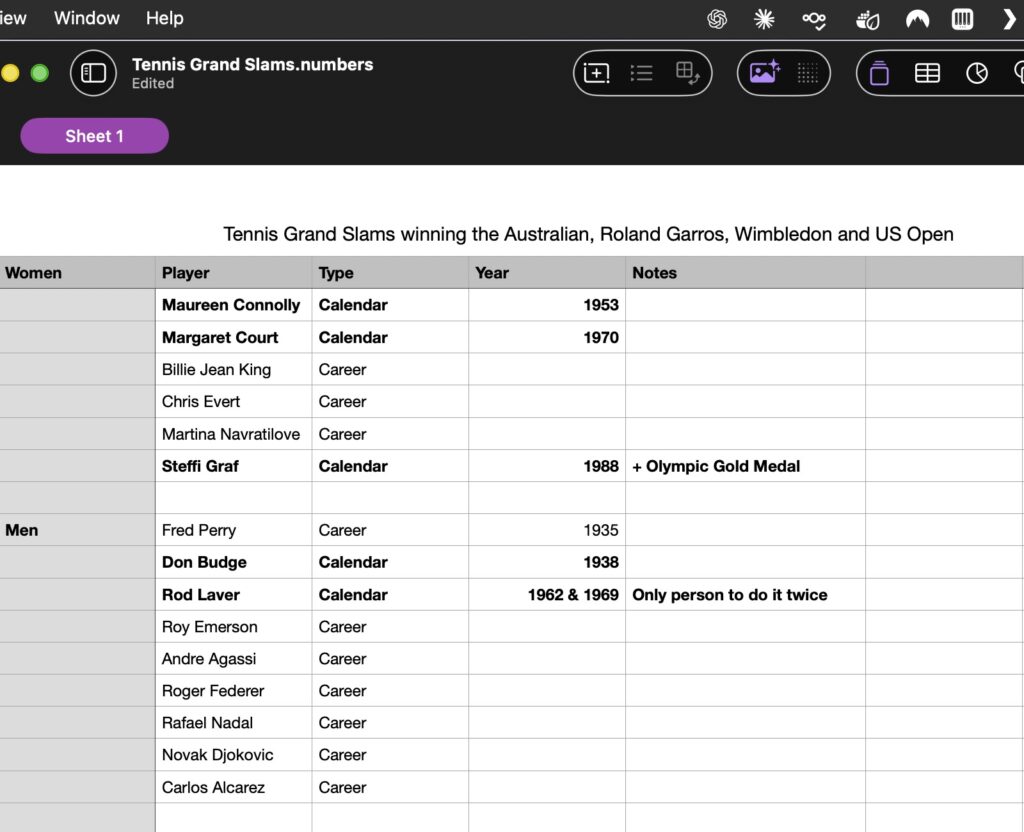Open ChatGPT from the menu bar
Screen dimensions: 1024x832
tap(717, 19)
